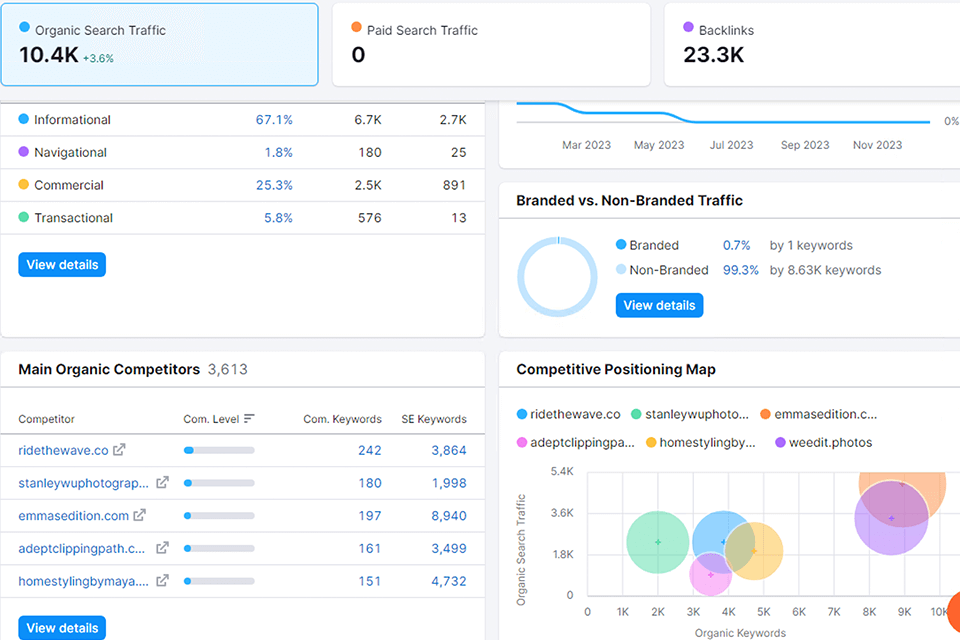Viewport: 960px width, 640px height.
Task: Click the Branded traffic donut chart
Action: [x=557, y=277]
